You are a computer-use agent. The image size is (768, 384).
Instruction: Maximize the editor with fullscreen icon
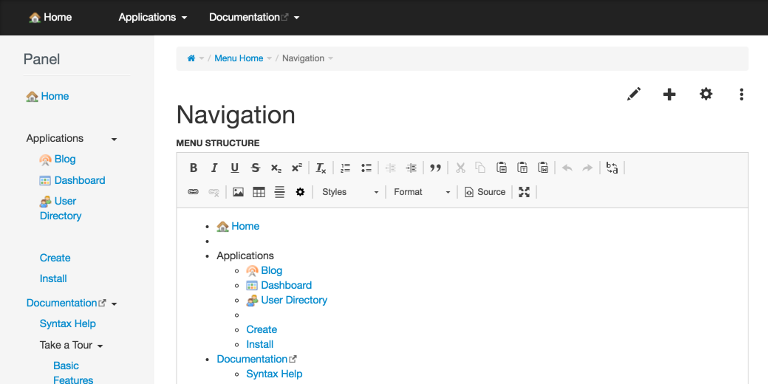click(x=524, y=192)
